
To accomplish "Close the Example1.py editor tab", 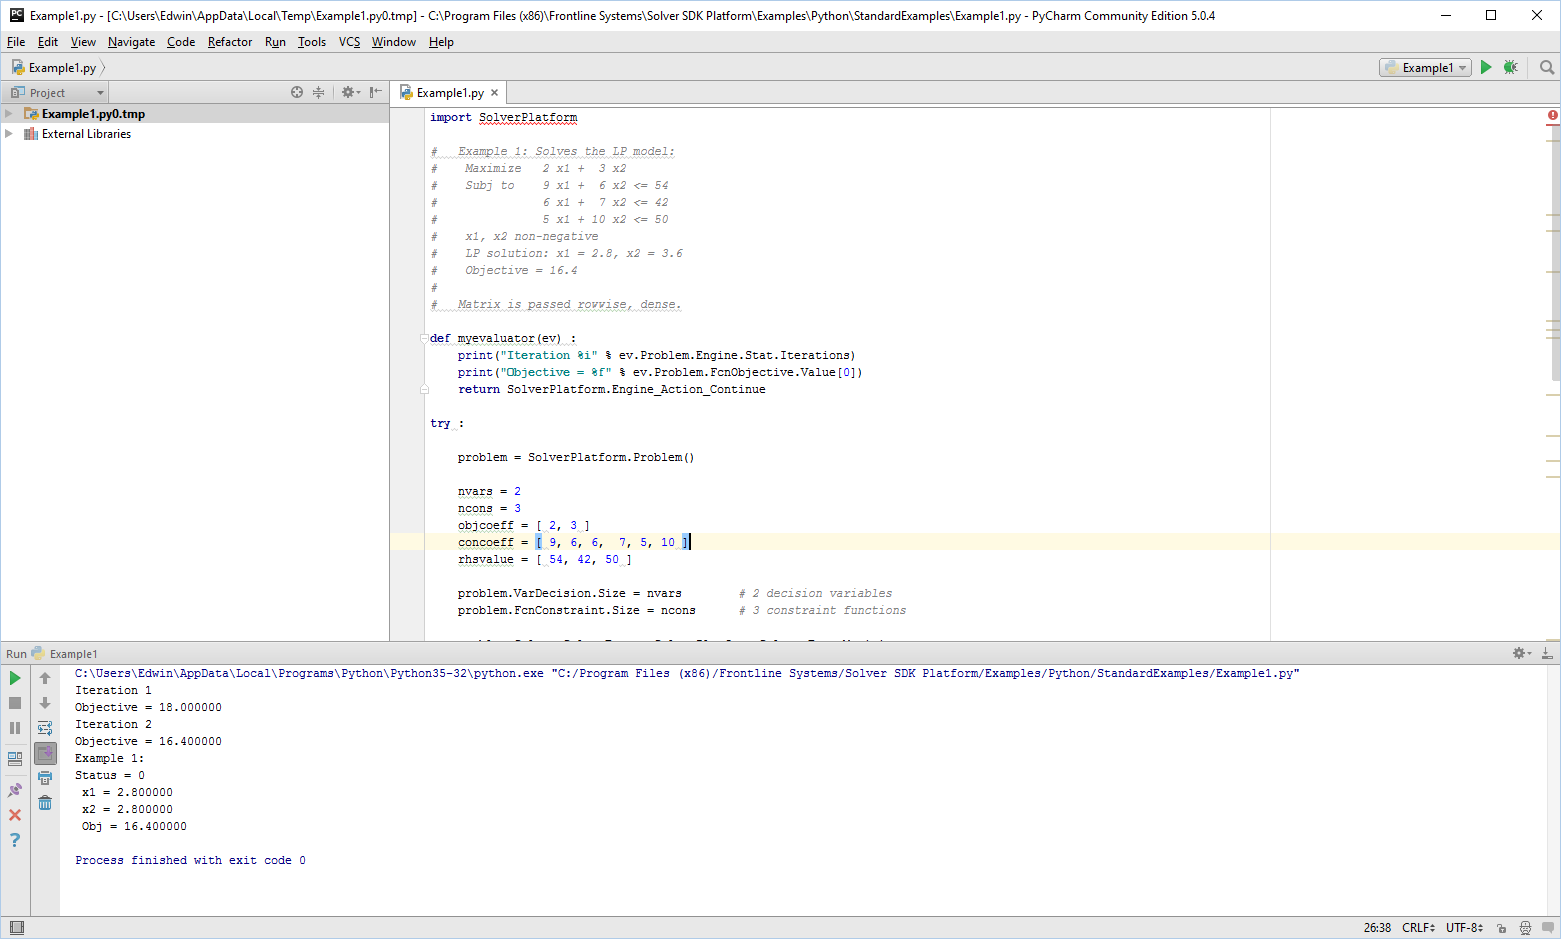I will tap(494, 93).
